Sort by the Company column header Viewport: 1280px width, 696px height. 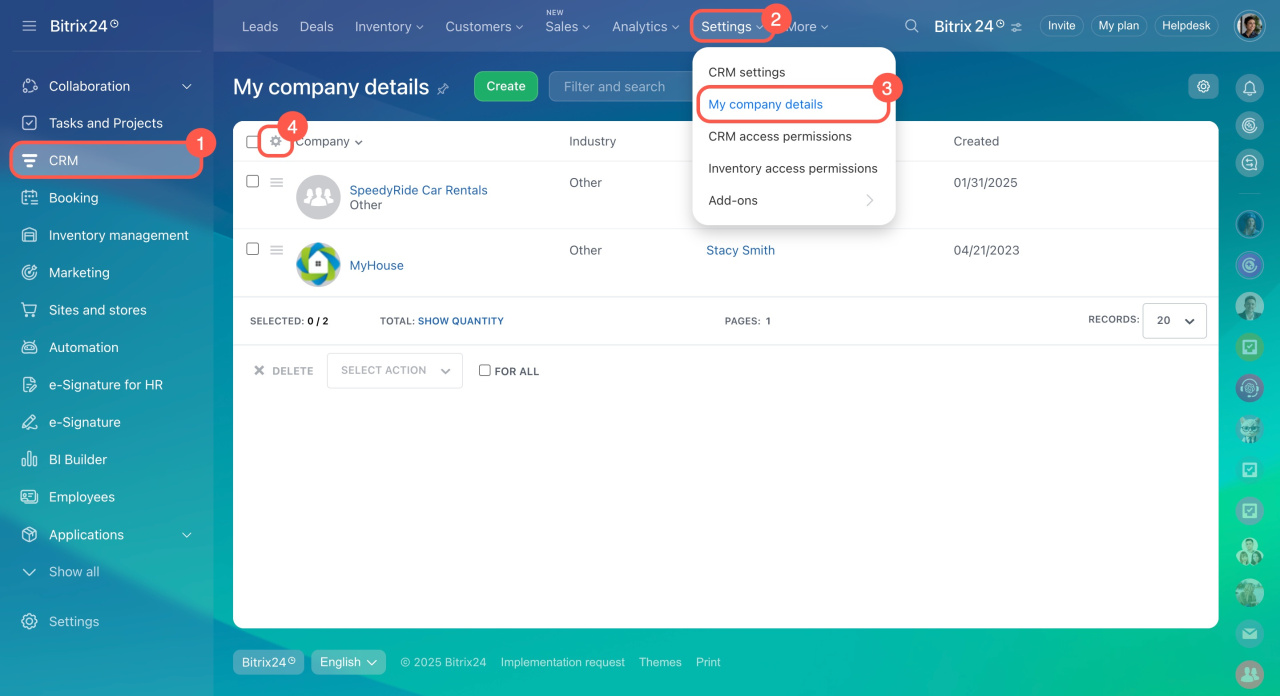tap(329, 142)
